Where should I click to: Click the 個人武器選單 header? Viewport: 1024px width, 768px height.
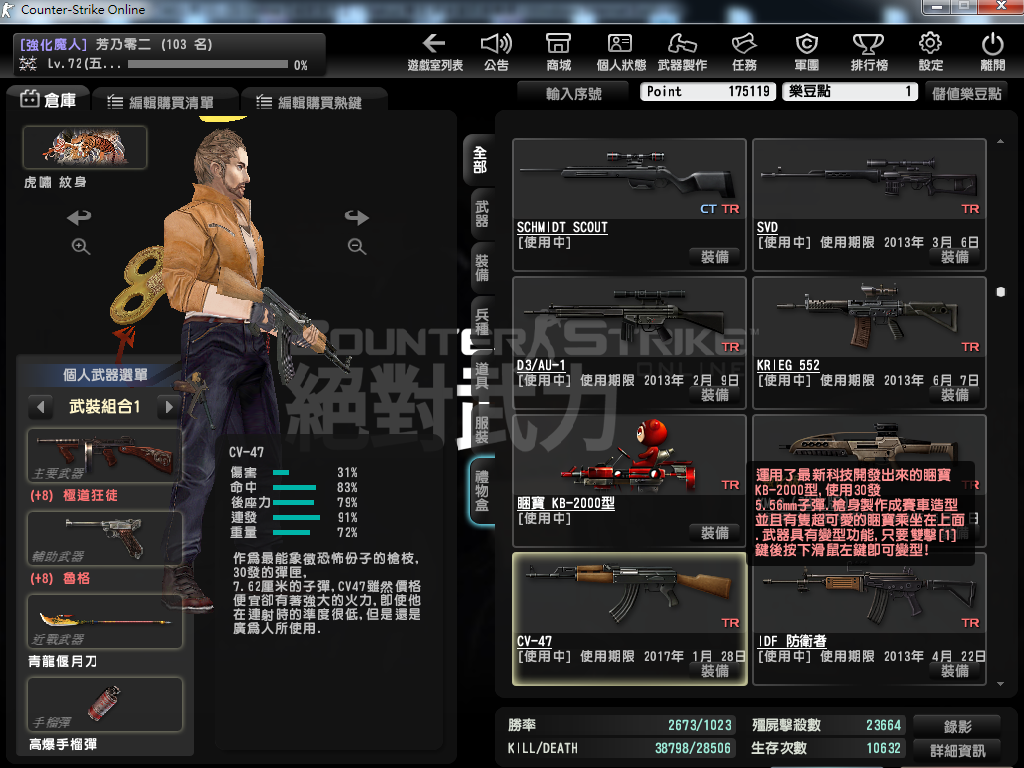click(105, 375)
